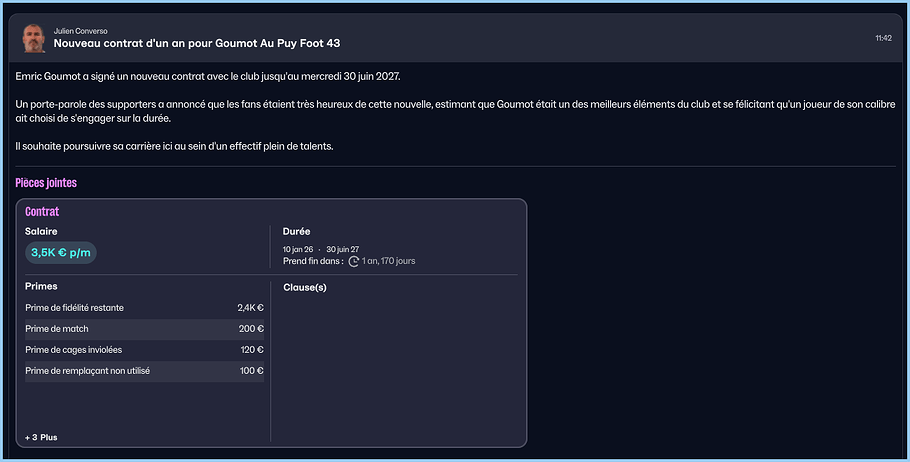Click the Durée section label
The image size is (910, 462).
297,232
